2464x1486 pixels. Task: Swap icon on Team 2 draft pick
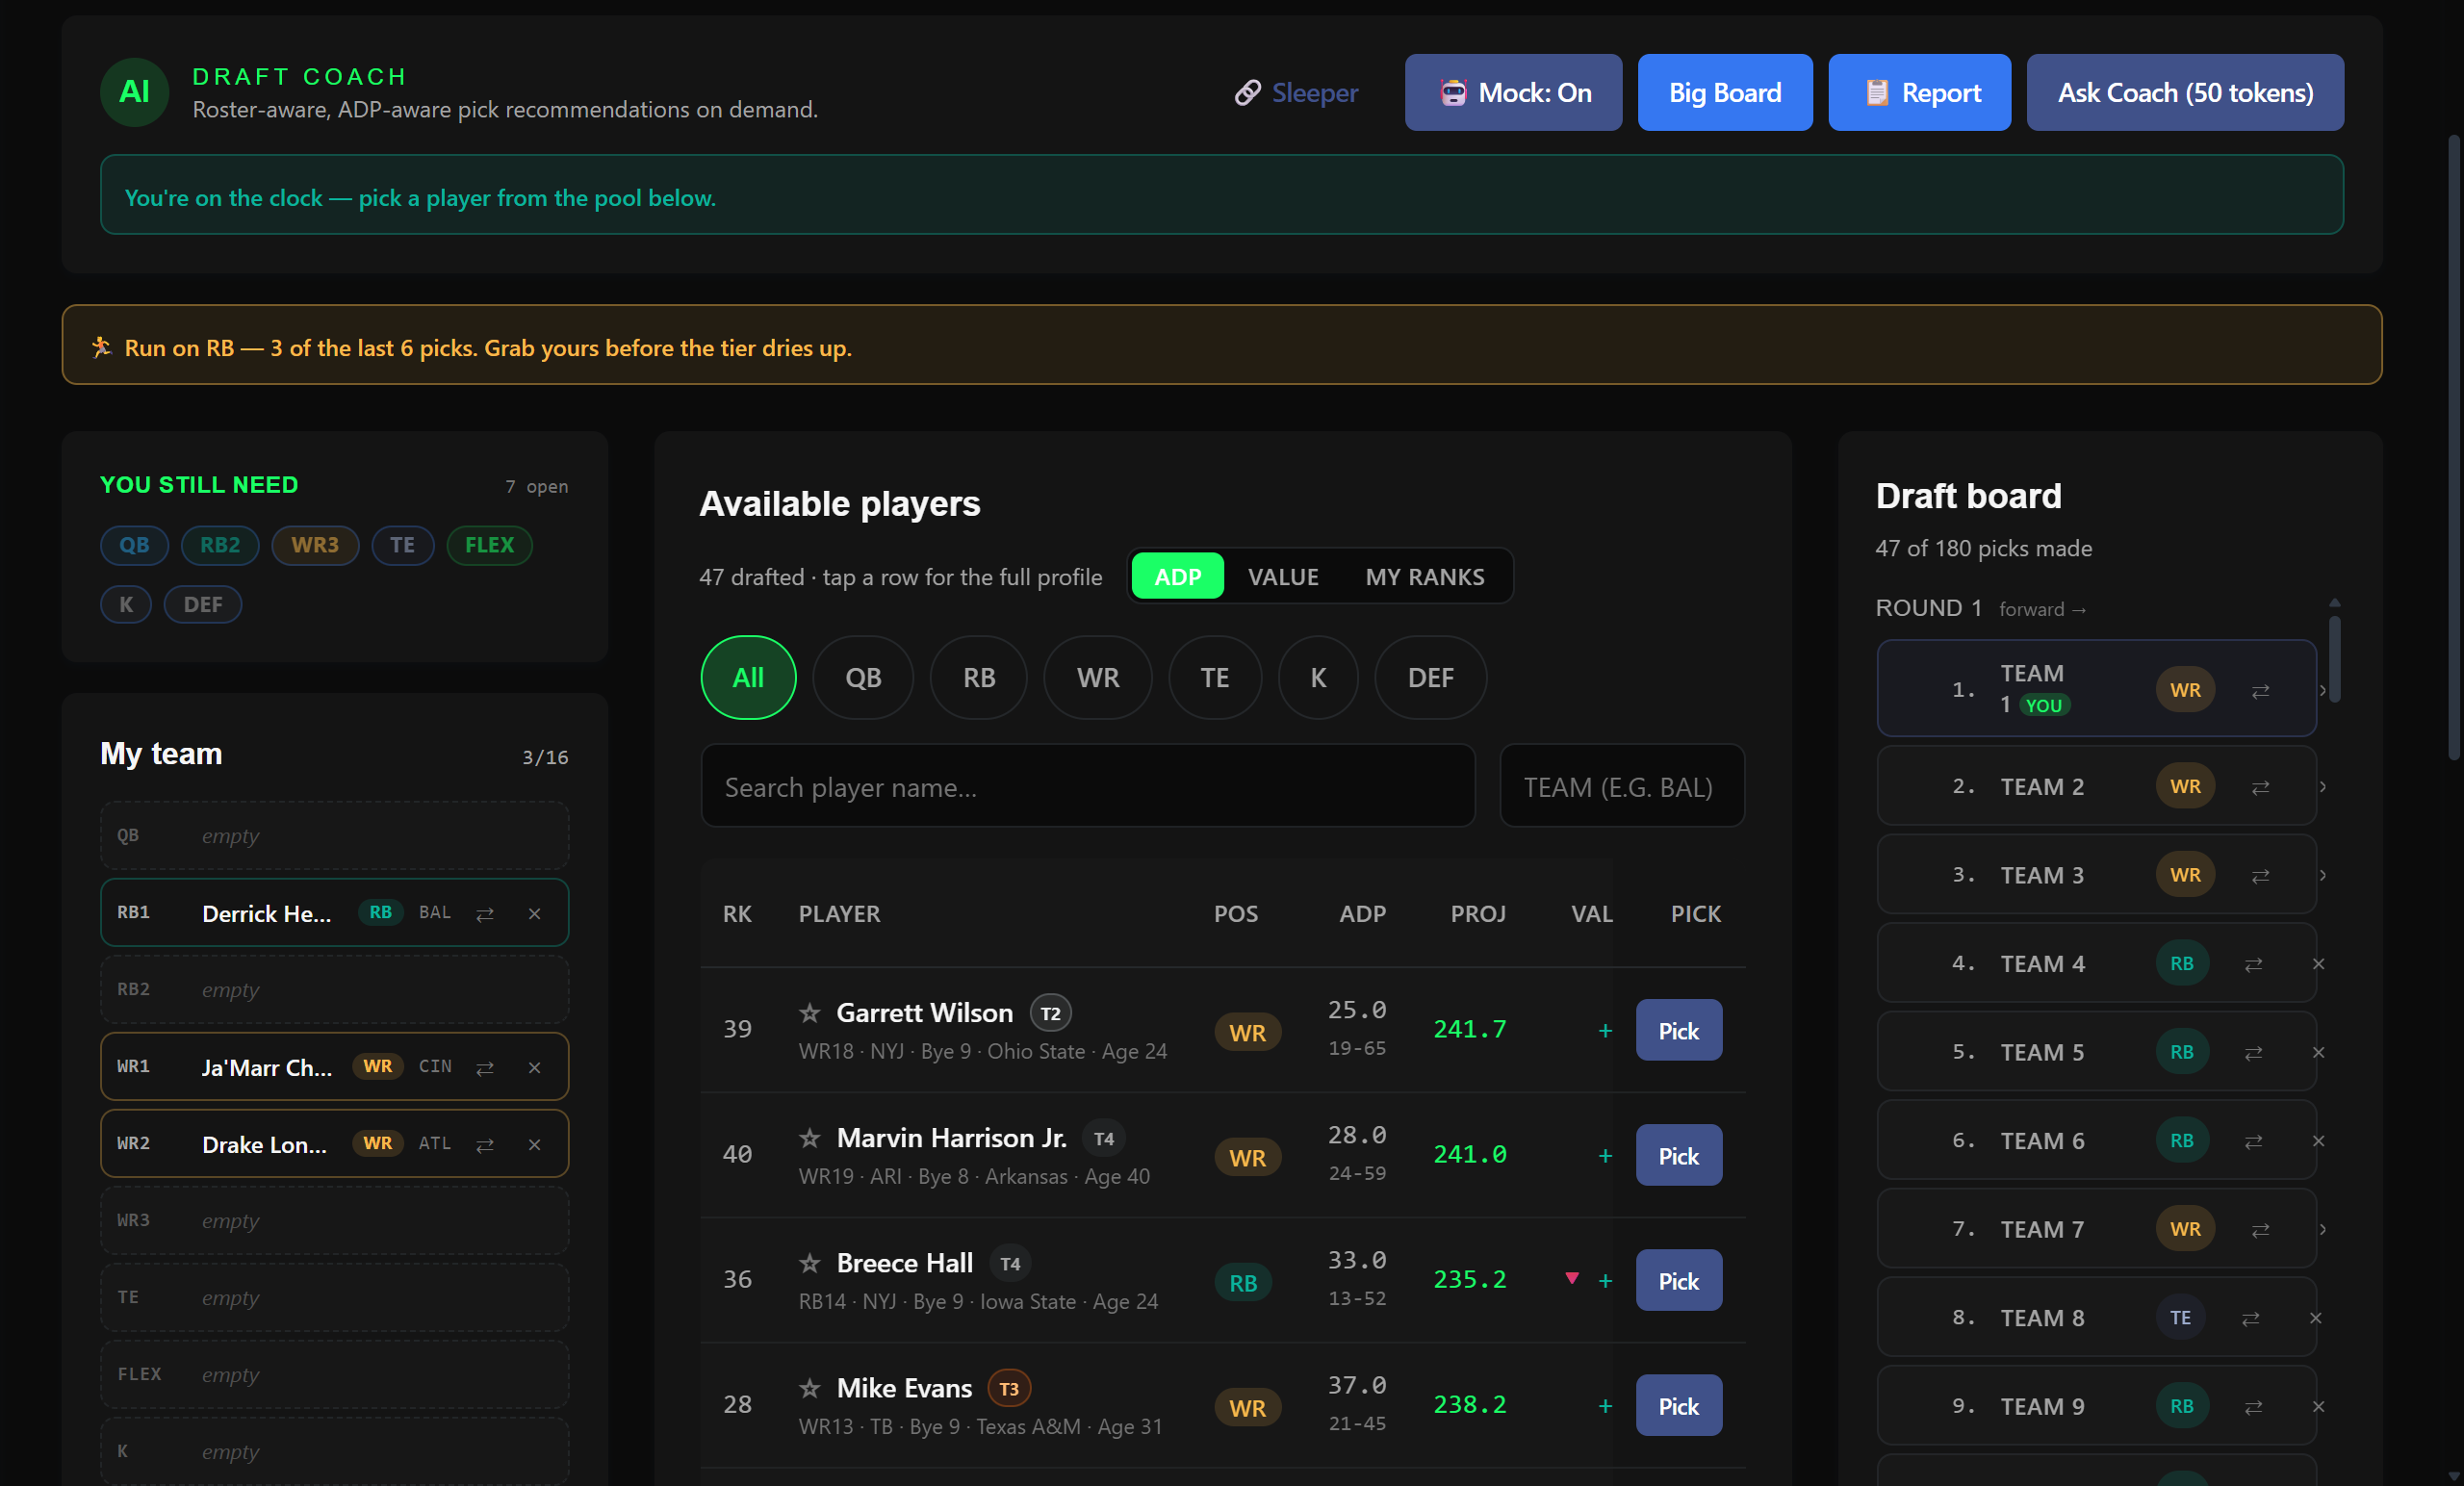[2260, 788]
